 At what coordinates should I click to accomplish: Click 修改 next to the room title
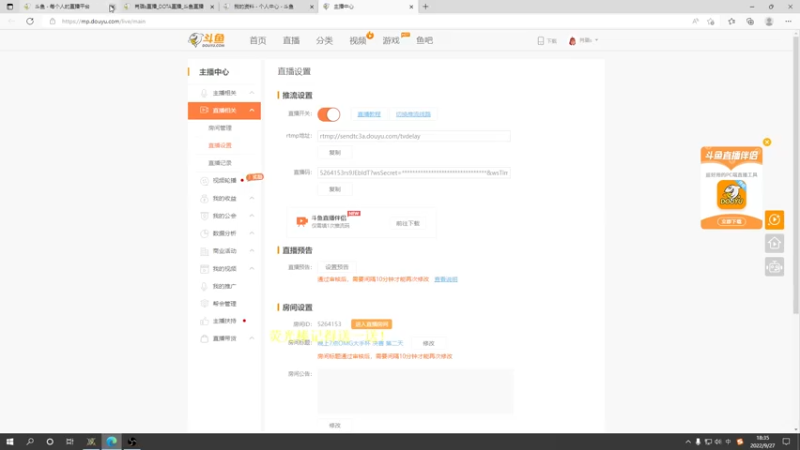pyautogui.click(x=429, y=343)
